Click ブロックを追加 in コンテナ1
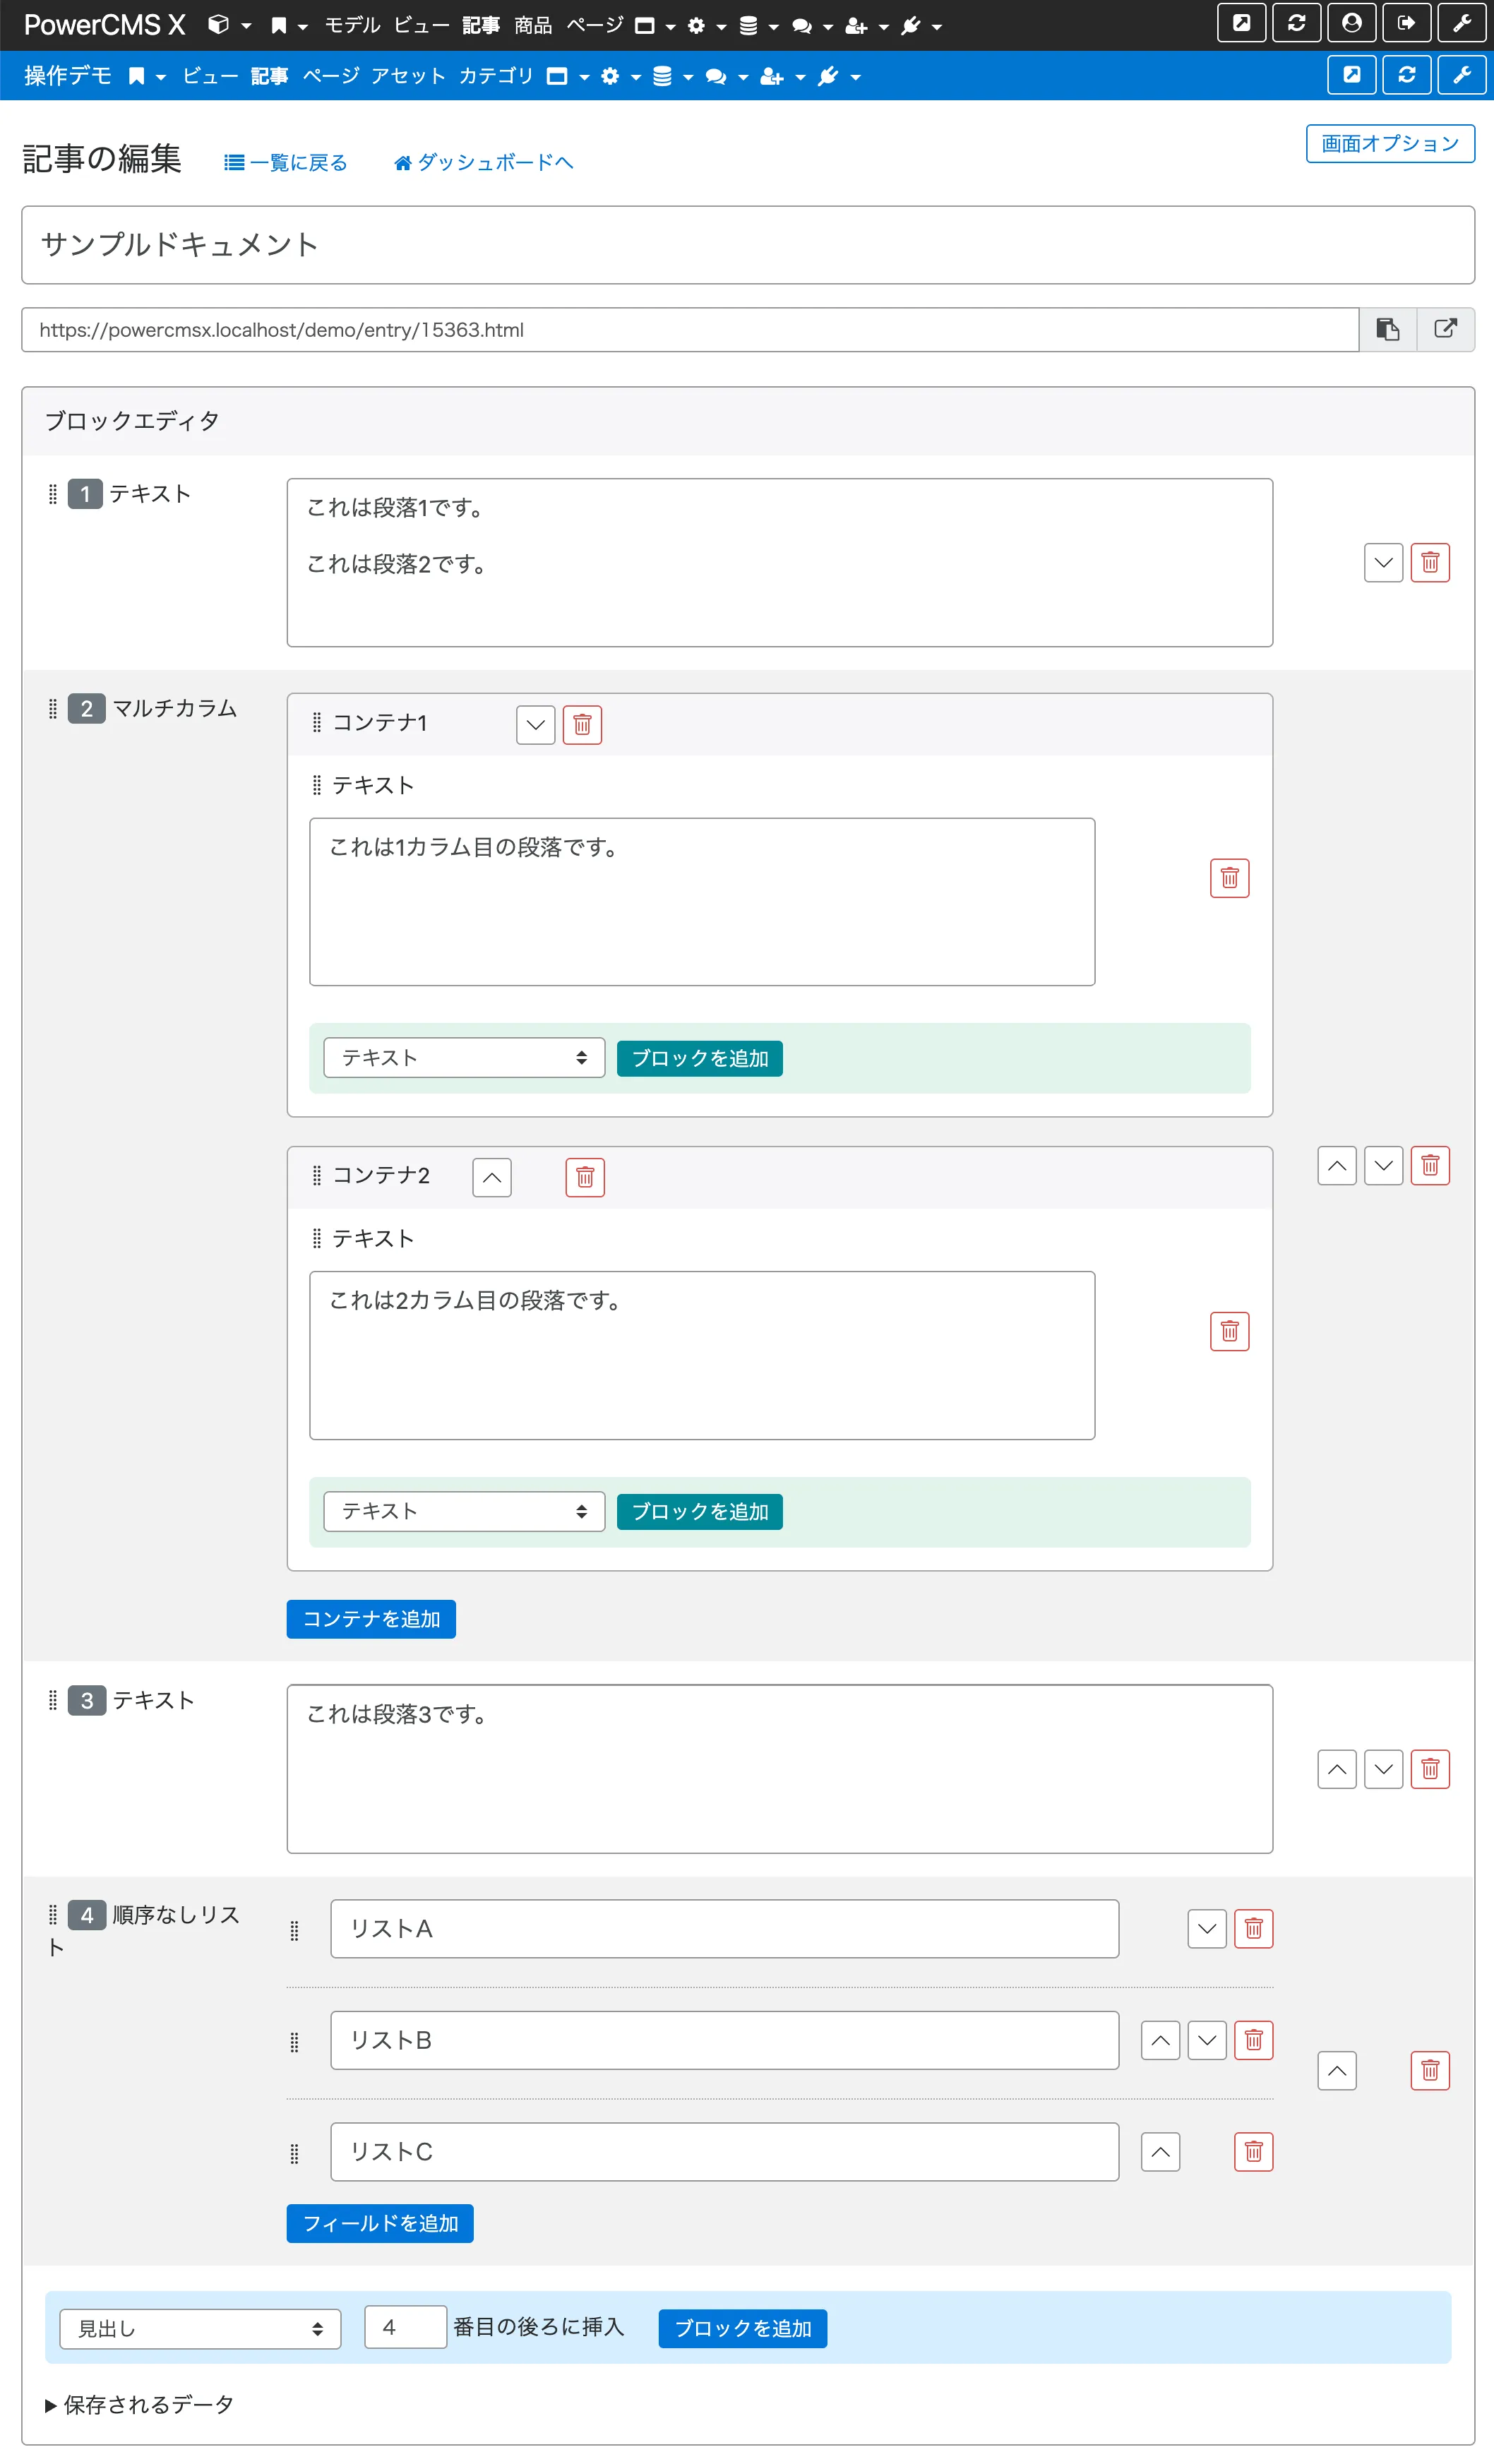The image size is (1494, 2464). [x=700, y=1058]
